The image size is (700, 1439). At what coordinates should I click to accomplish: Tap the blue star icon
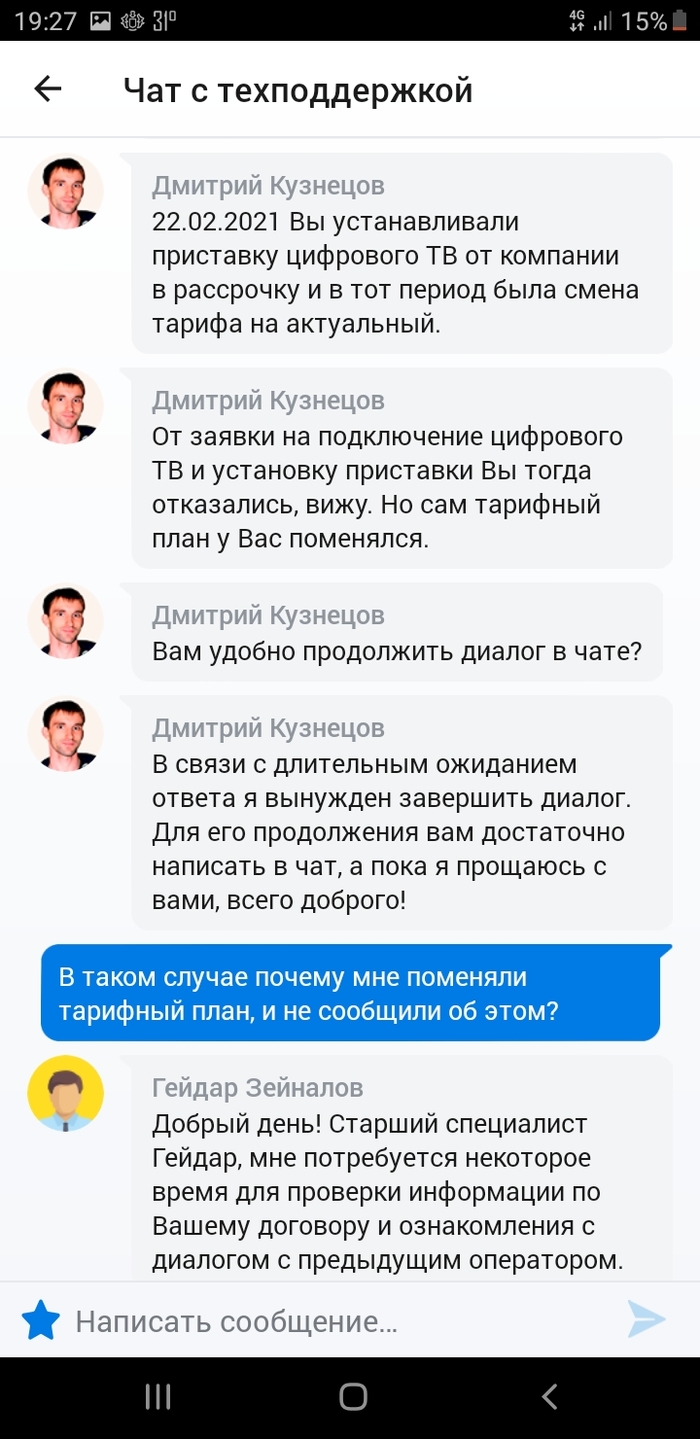coord(41,1320)
